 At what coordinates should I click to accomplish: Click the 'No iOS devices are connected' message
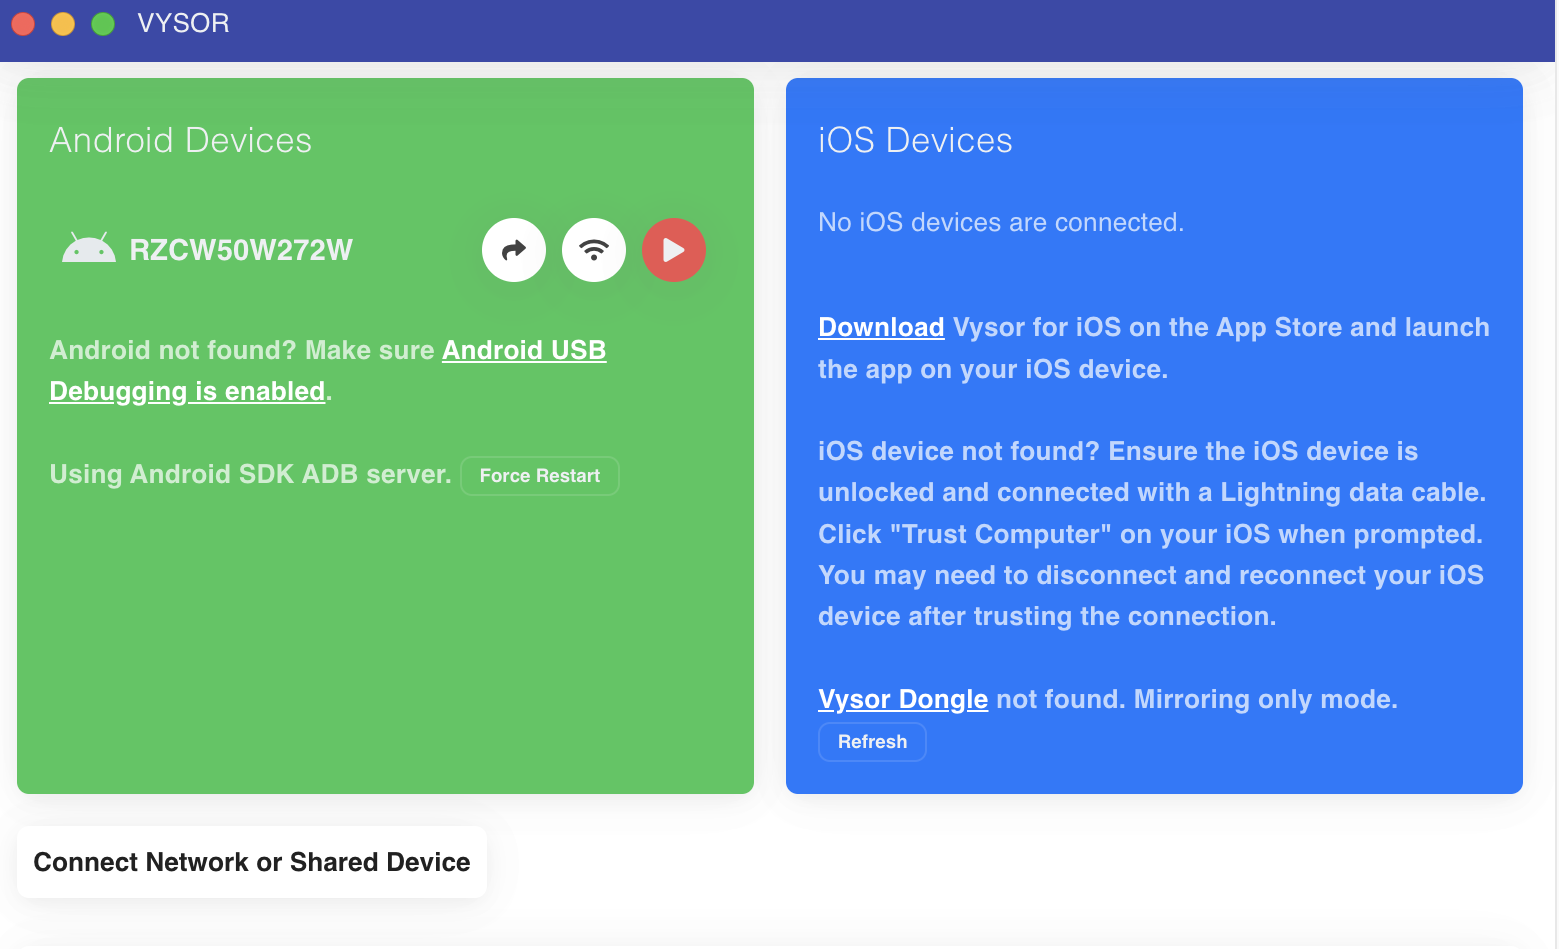pyautogui.click(x=1000, y=222)
